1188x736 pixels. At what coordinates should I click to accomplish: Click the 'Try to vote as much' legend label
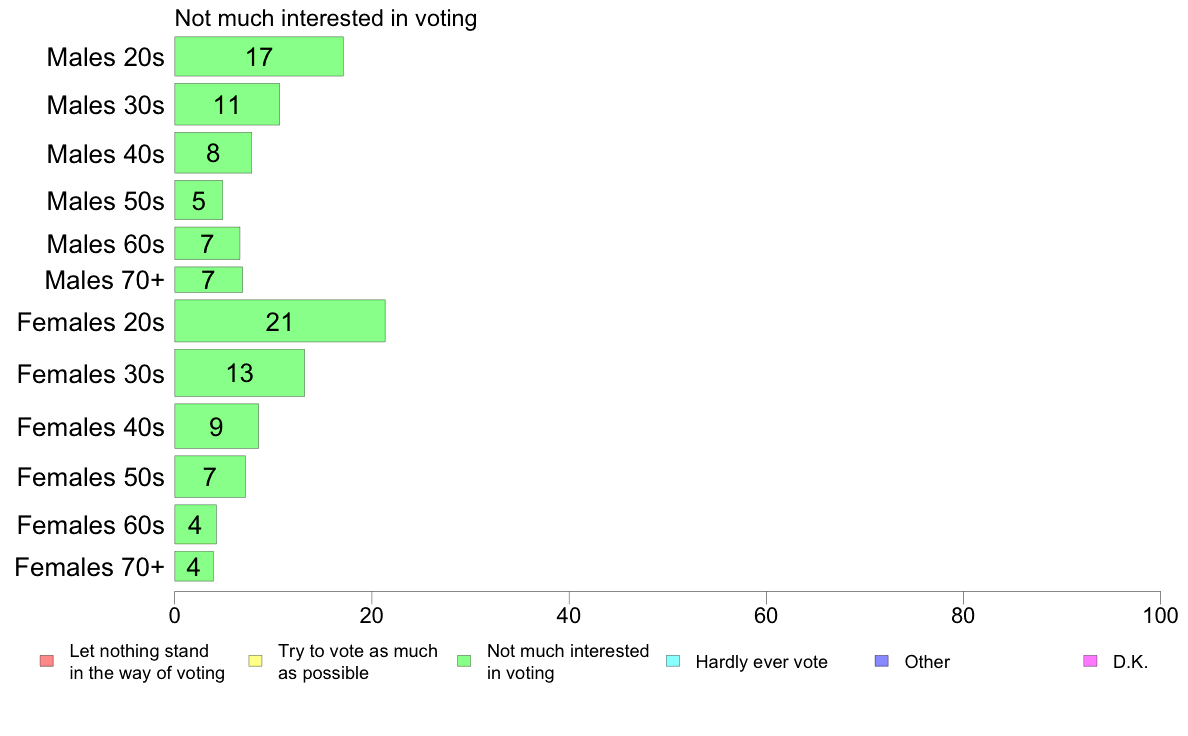coord(358,651)
